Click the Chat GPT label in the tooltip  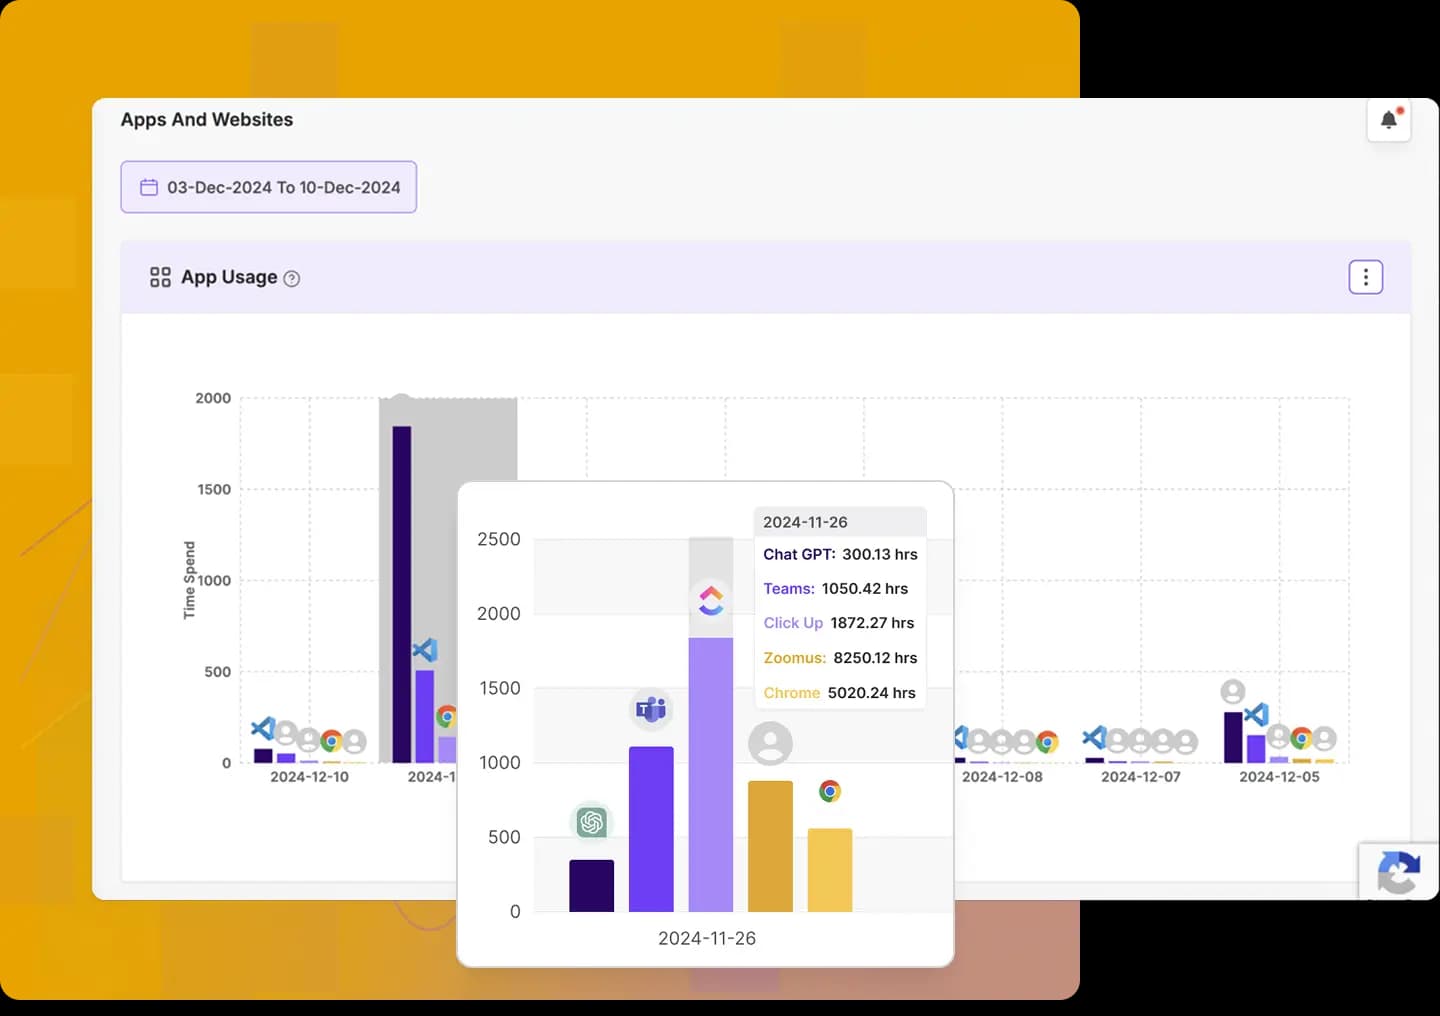(798, 554)
